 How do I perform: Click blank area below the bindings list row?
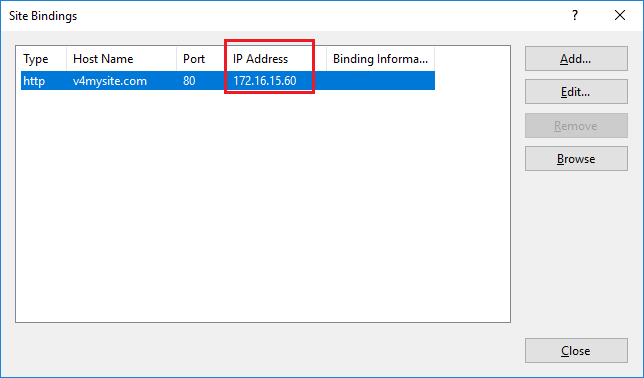[263, 205]
